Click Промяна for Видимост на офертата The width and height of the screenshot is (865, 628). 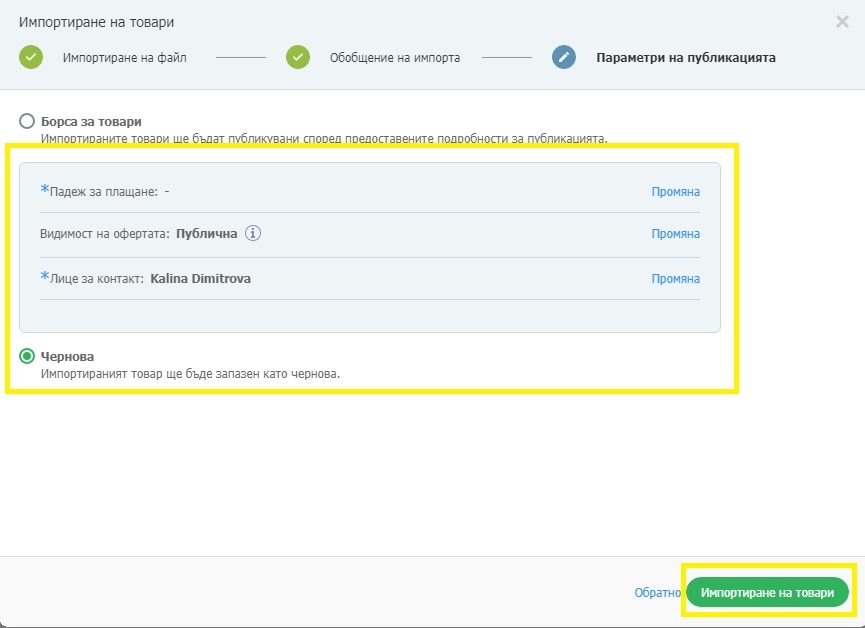coord(675,234)
